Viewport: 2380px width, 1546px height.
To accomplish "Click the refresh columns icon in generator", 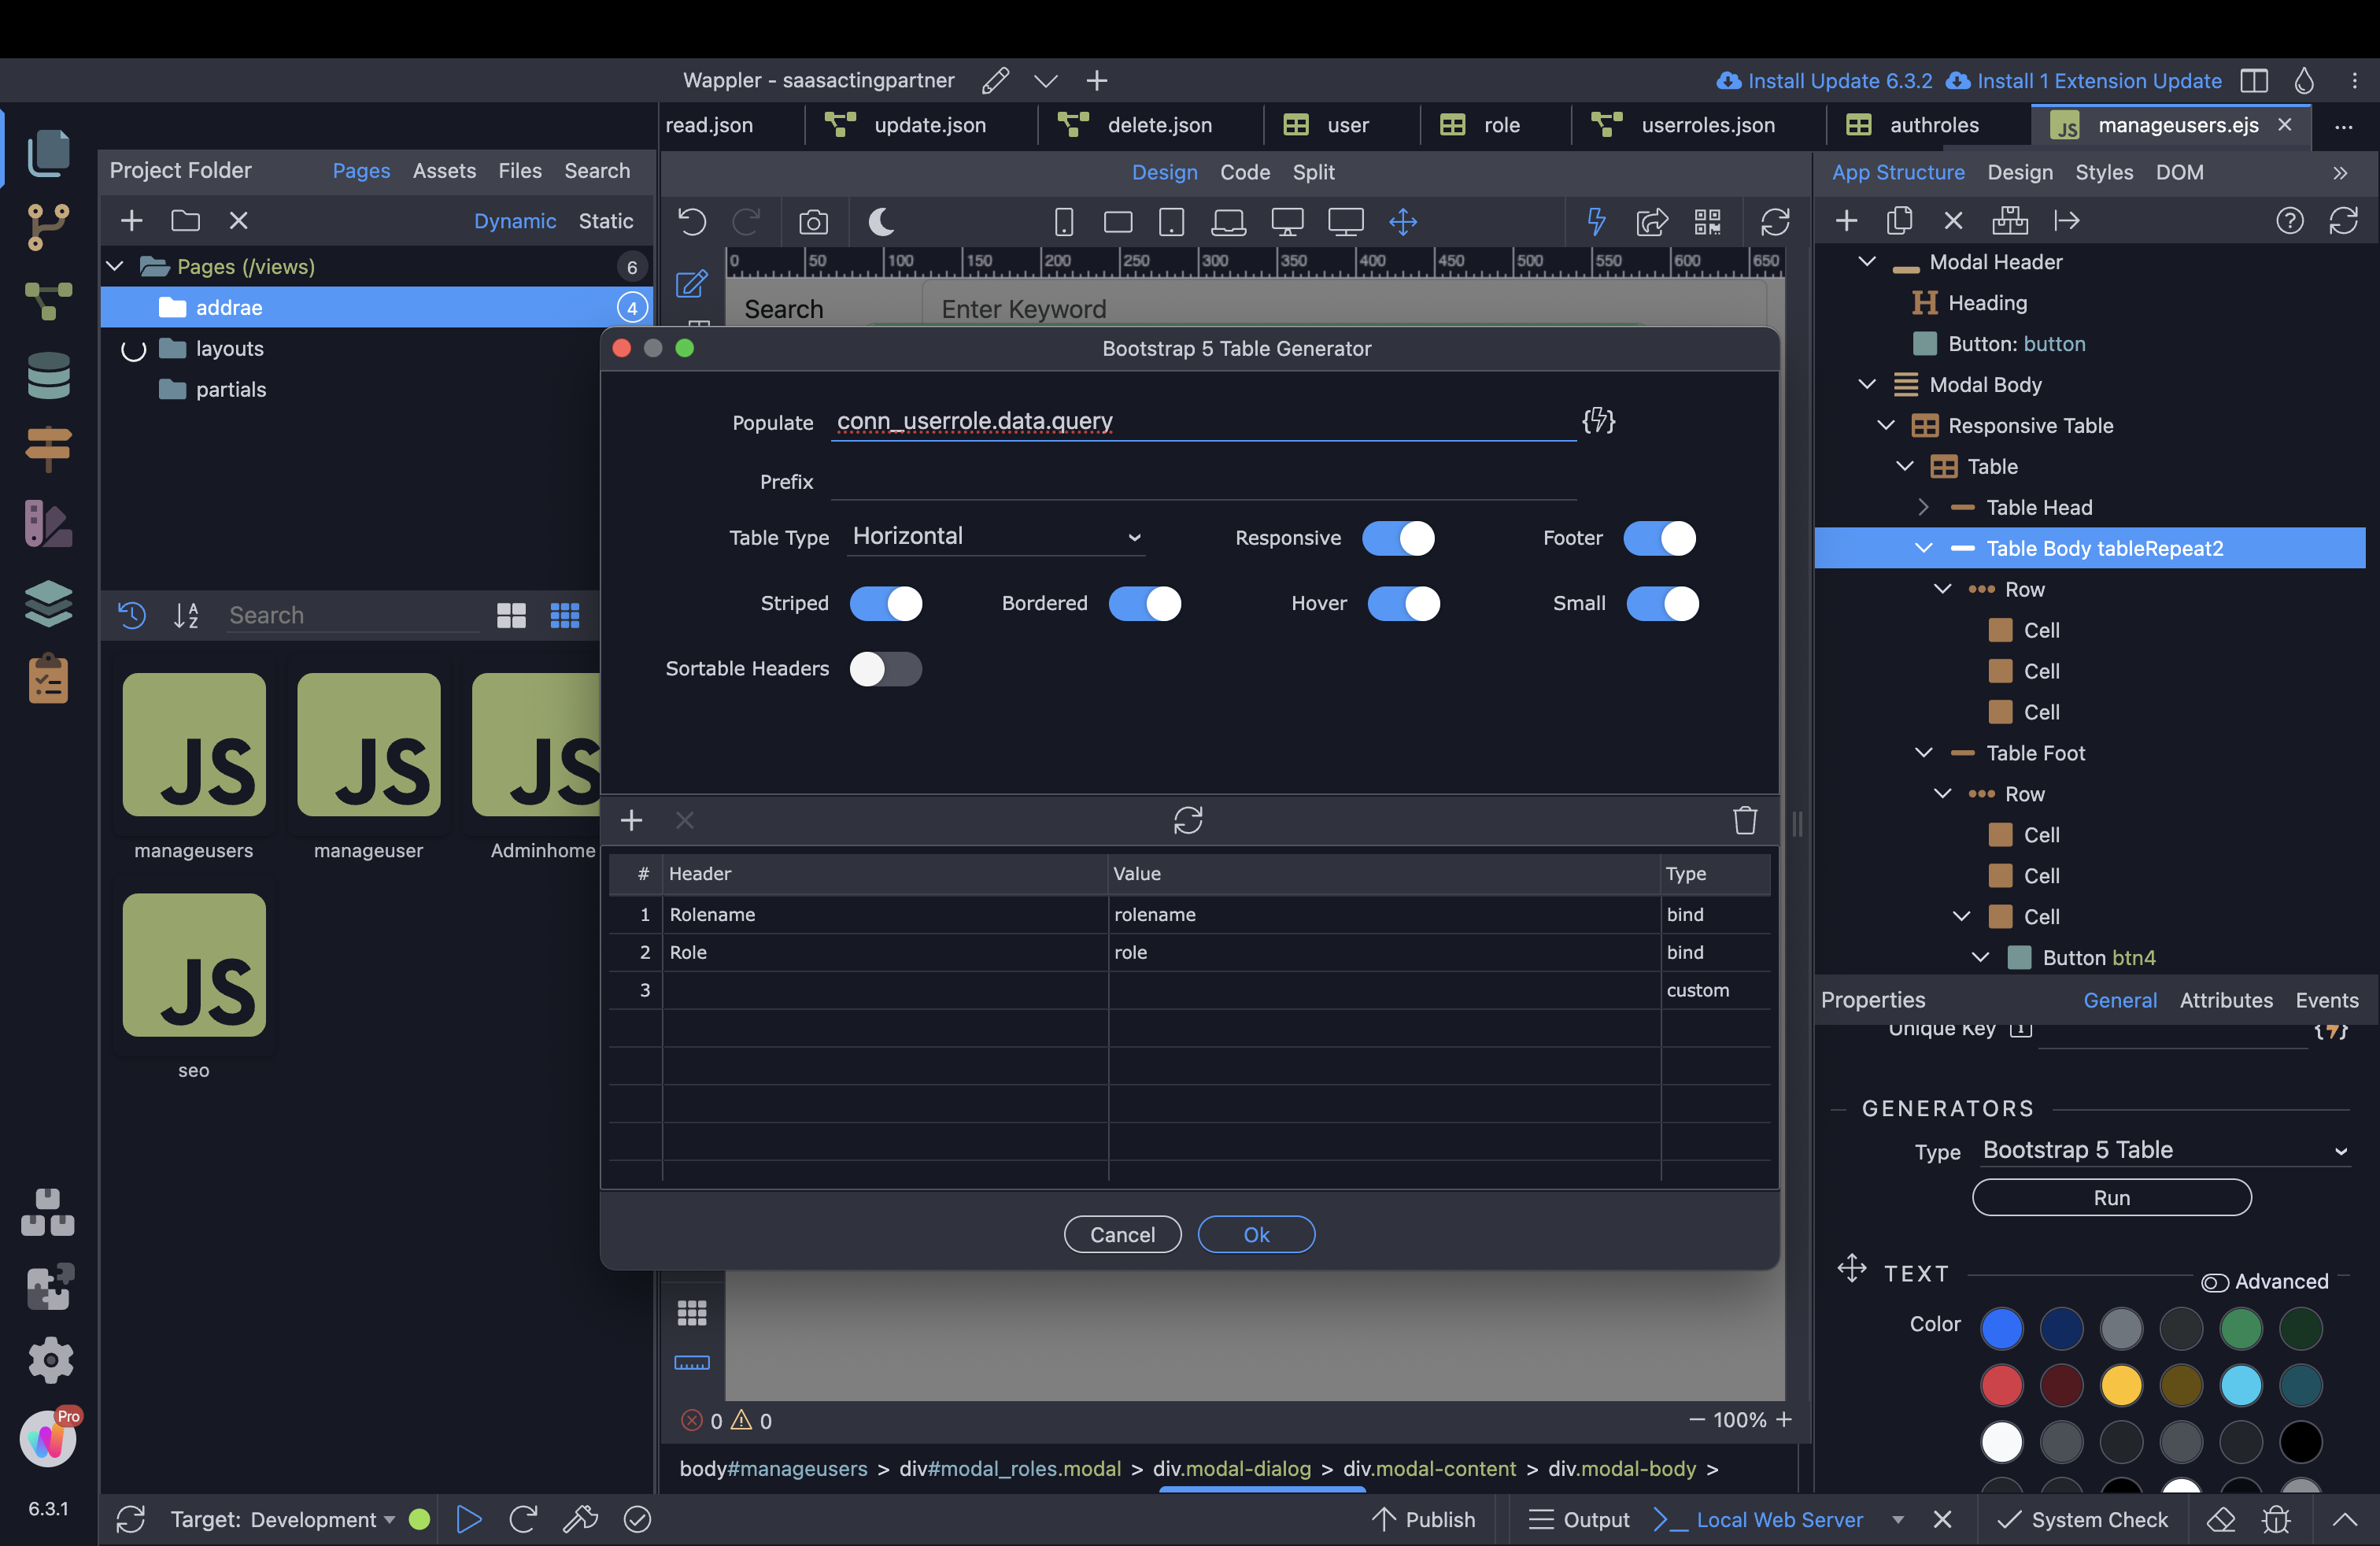I will pyautogui.click(x=1187, y=820).
